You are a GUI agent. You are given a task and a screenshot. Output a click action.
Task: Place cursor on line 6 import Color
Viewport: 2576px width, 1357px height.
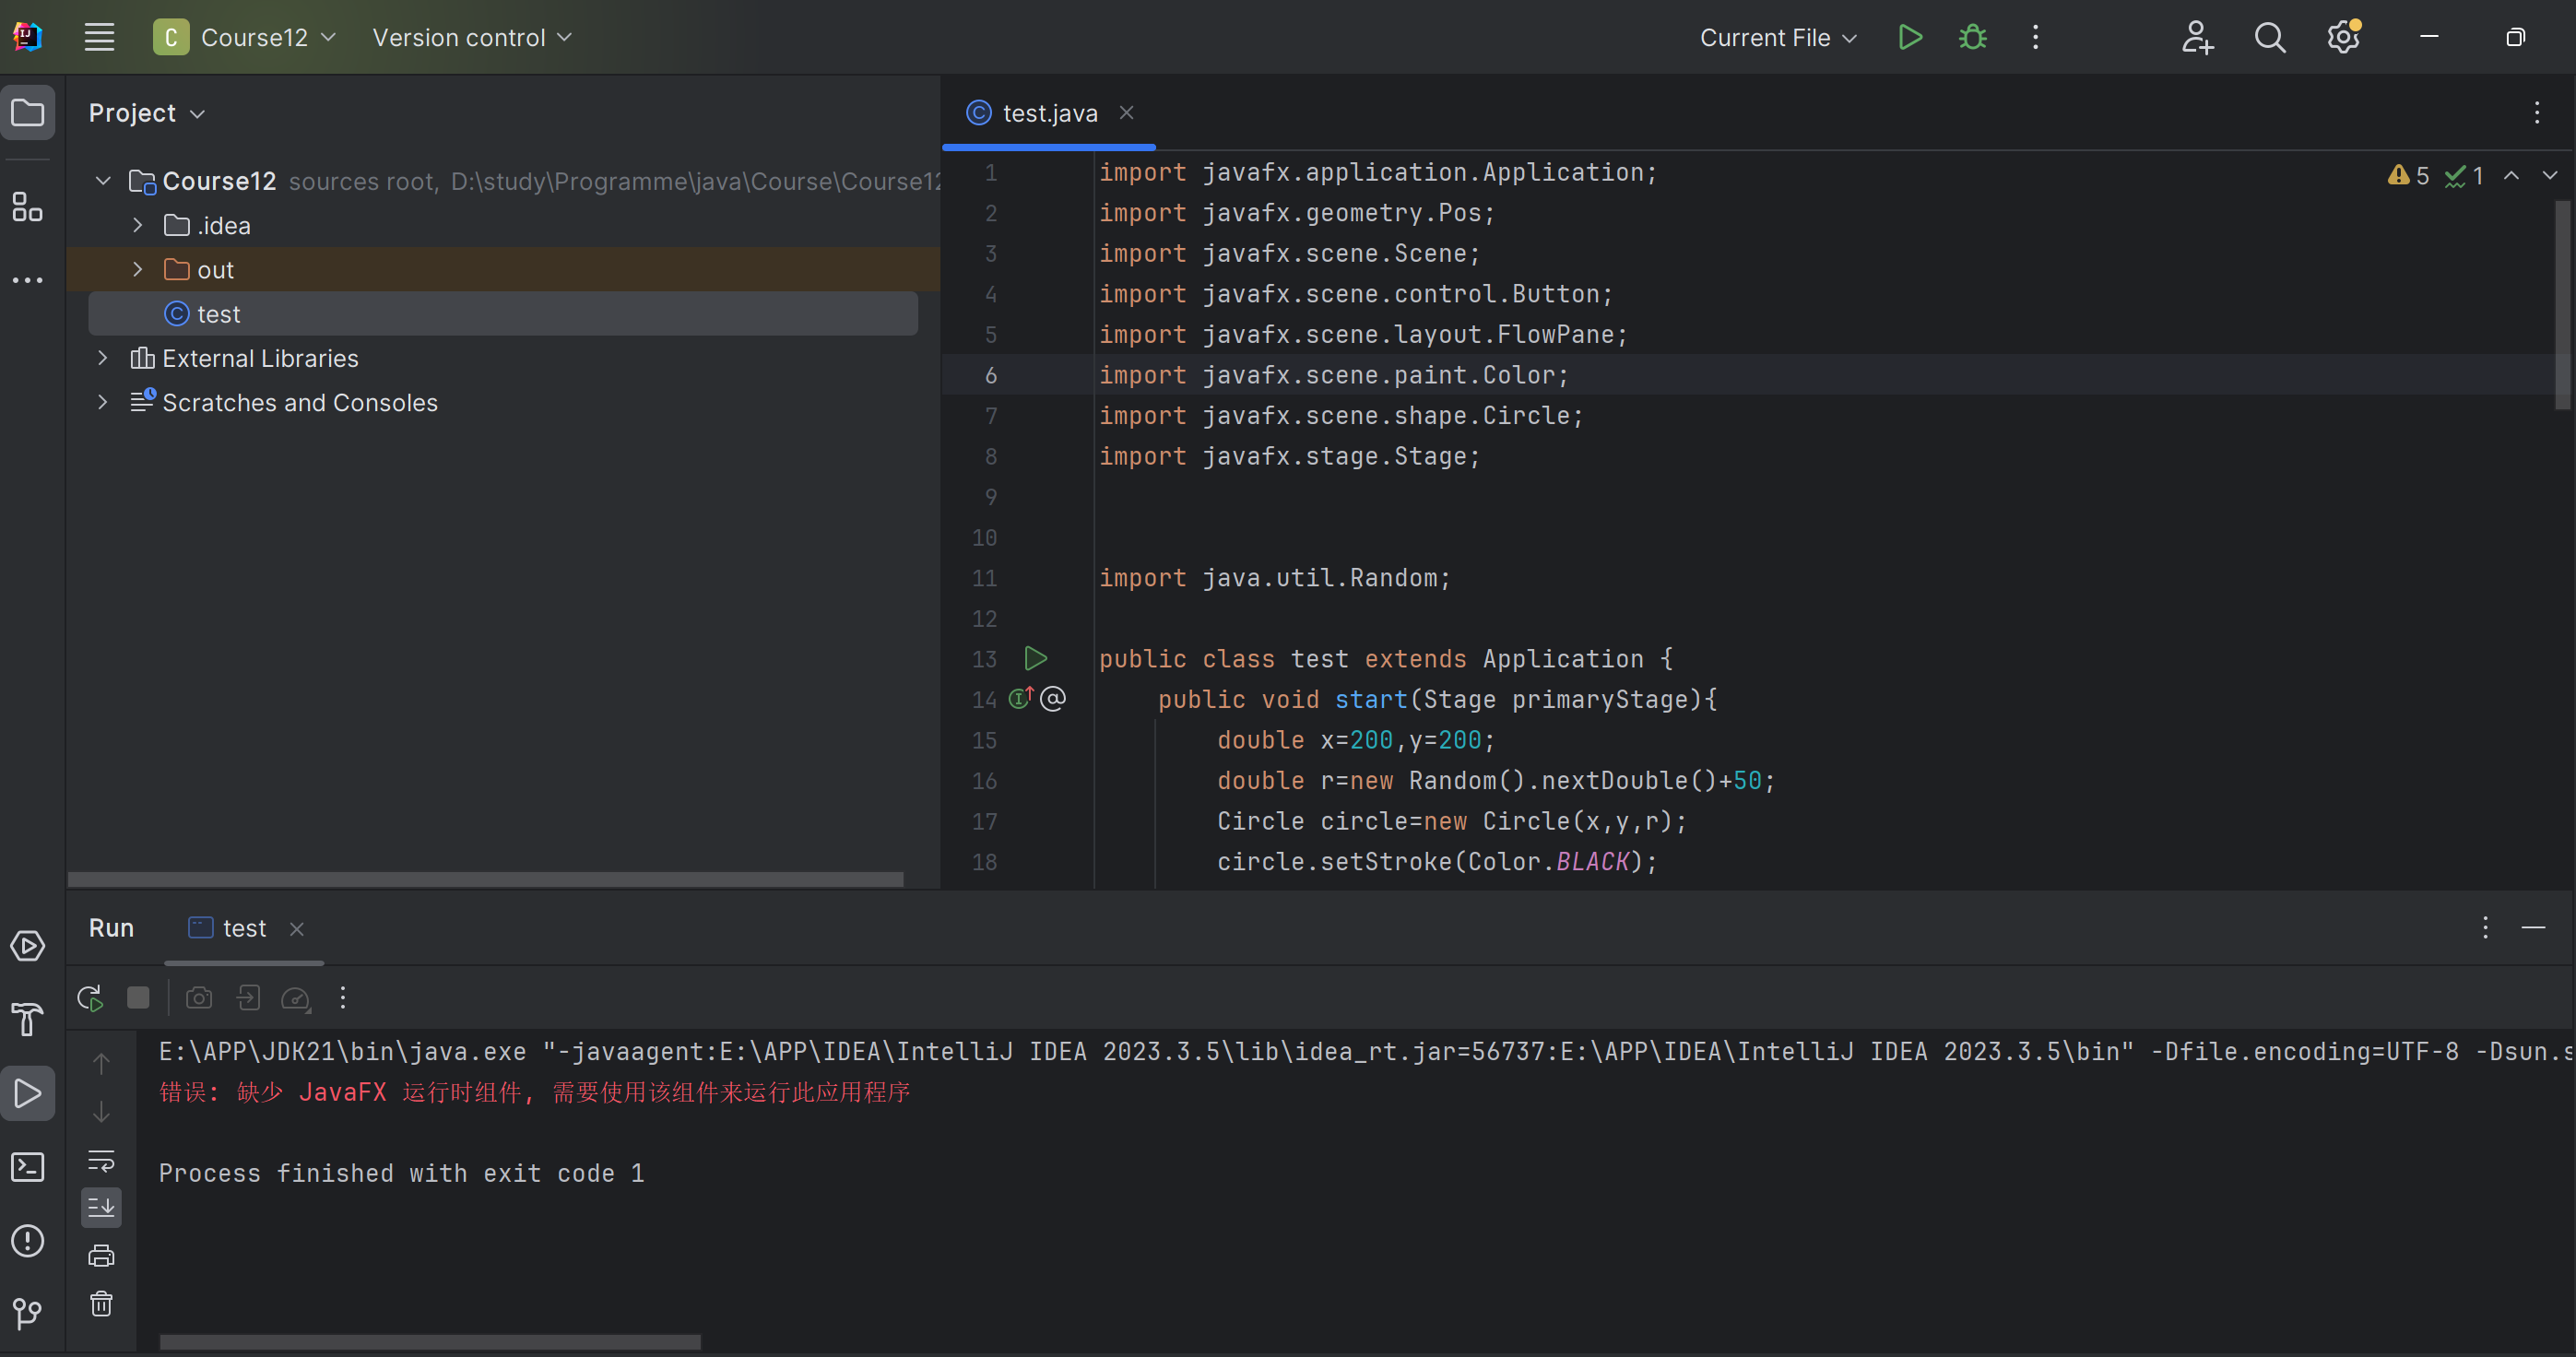(1334, 375)
